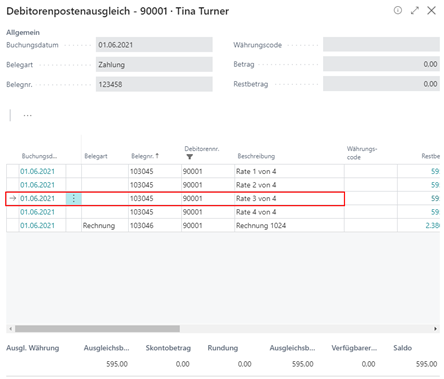444x379 pixels.
Task: Click Belegnr. 103046 cell
Action: point(155,226)
